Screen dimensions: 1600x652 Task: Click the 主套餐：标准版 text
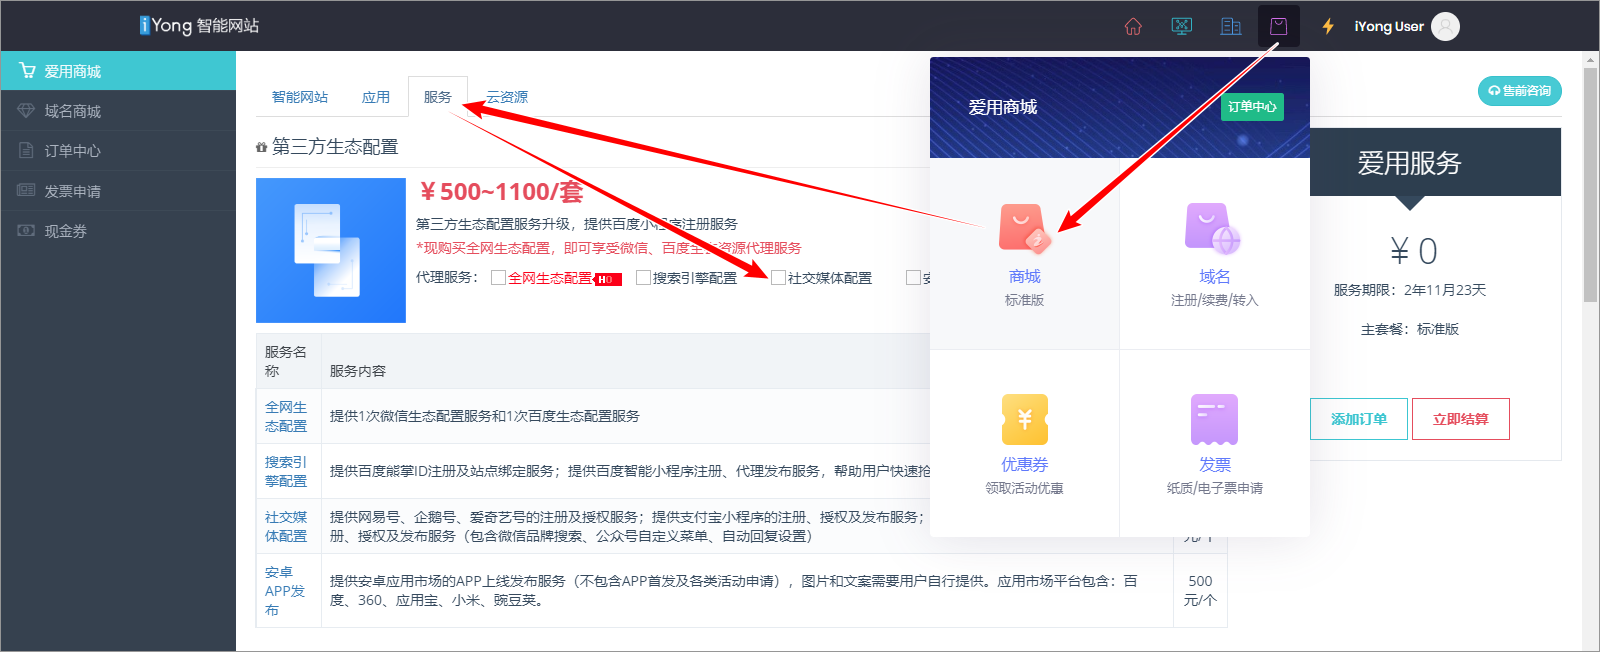click(x=1410, y=329)
